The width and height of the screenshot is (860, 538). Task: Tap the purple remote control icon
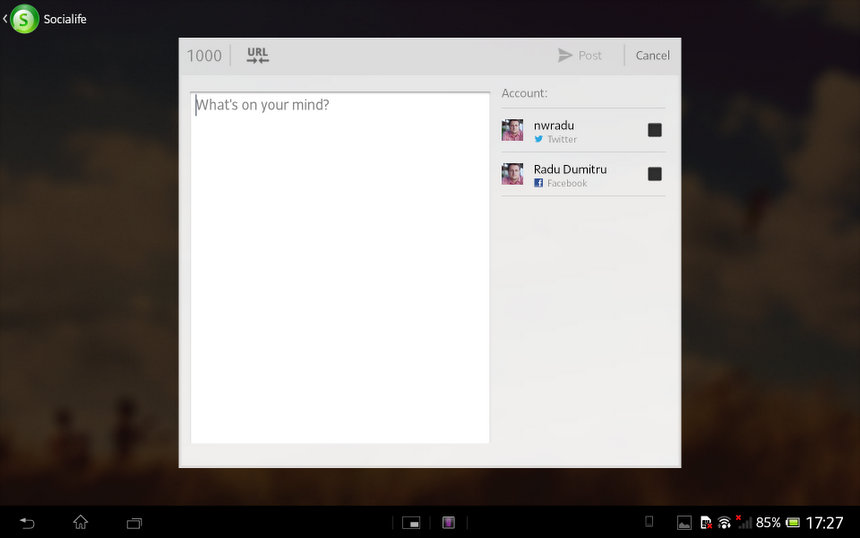pyautogui.click(x=449, y=523)
